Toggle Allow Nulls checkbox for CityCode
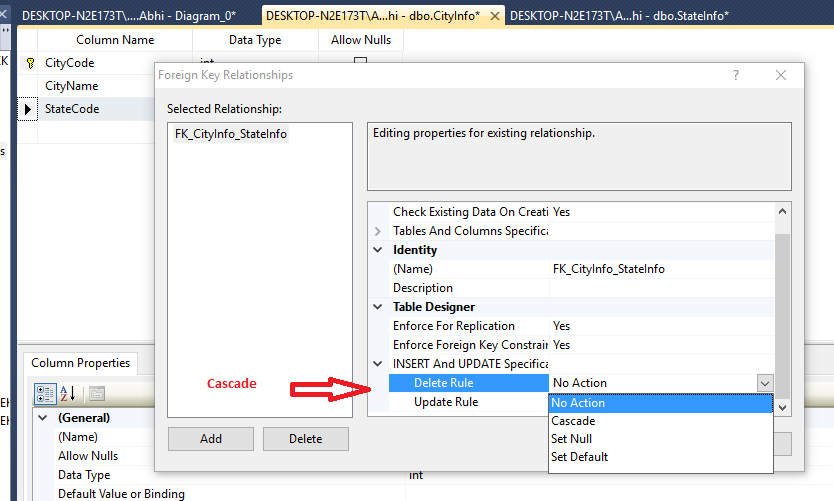This screenshot has height=501, width=834. [360, 63]
